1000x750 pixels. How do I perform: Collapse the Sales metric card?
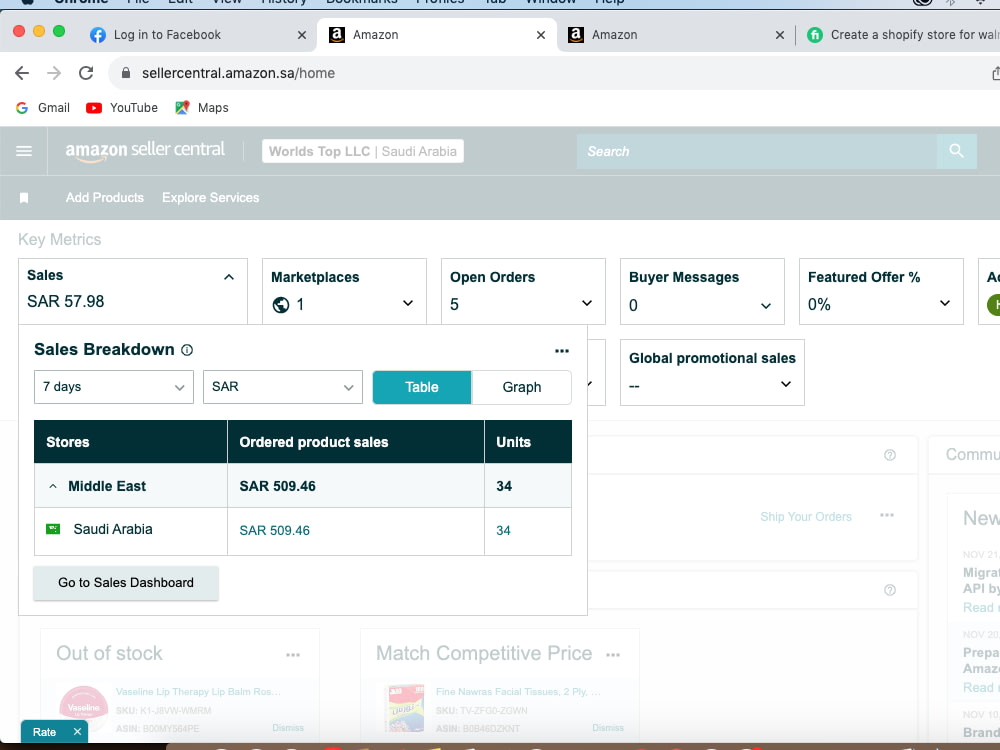pyautogui.click(x=229, y=277)
